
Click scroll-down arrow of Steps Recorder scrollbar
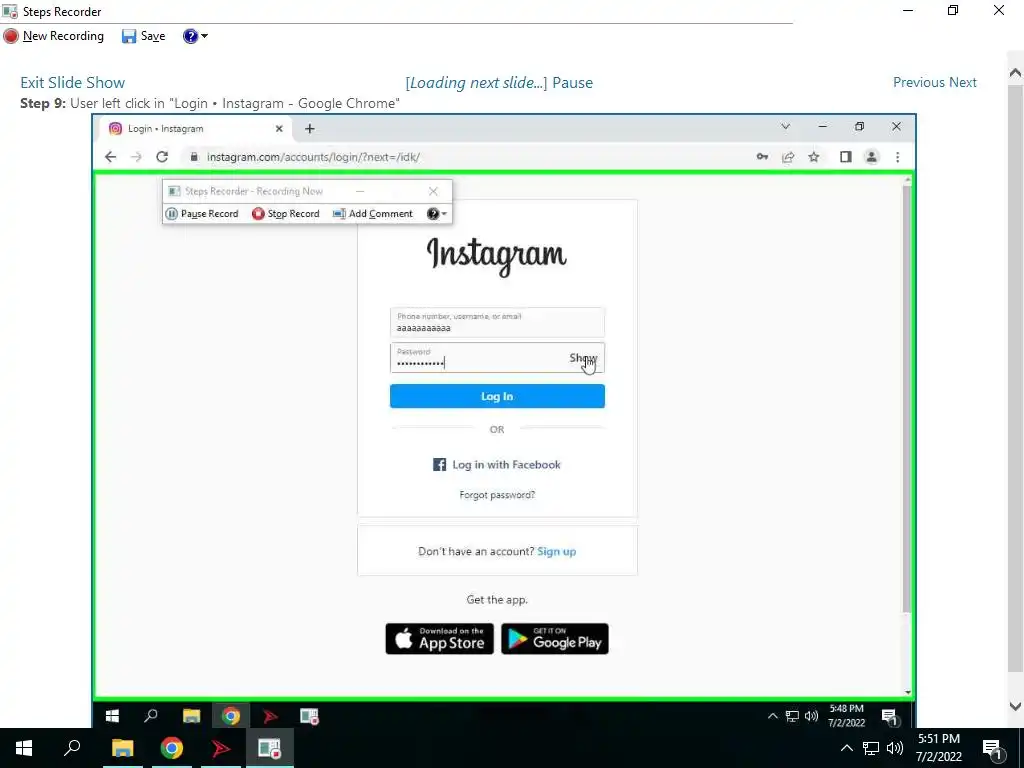click(x=1015, y=706)
